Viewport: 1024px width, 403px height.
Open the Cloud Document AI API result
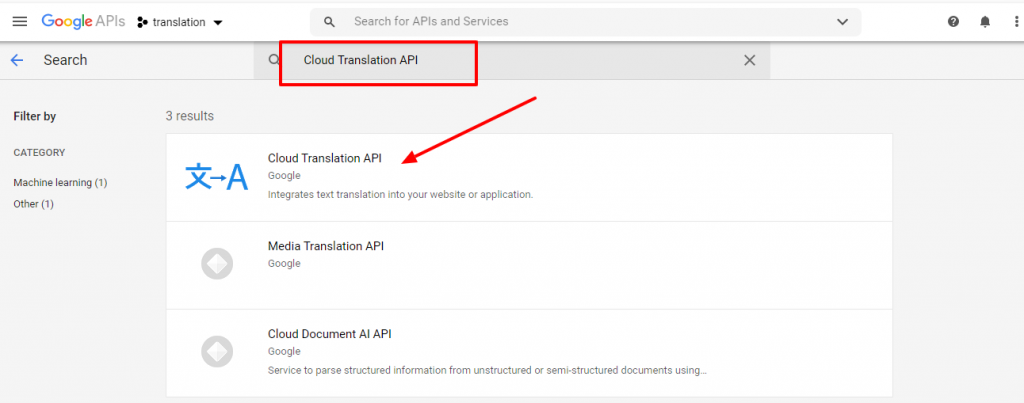pyautogui.click(x=529, y=353)
